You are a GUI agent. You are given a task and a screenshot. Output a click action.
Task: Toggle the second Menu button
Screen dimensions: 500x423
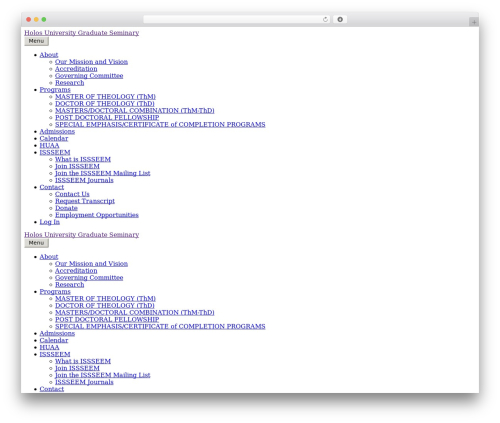click(36, 243)
